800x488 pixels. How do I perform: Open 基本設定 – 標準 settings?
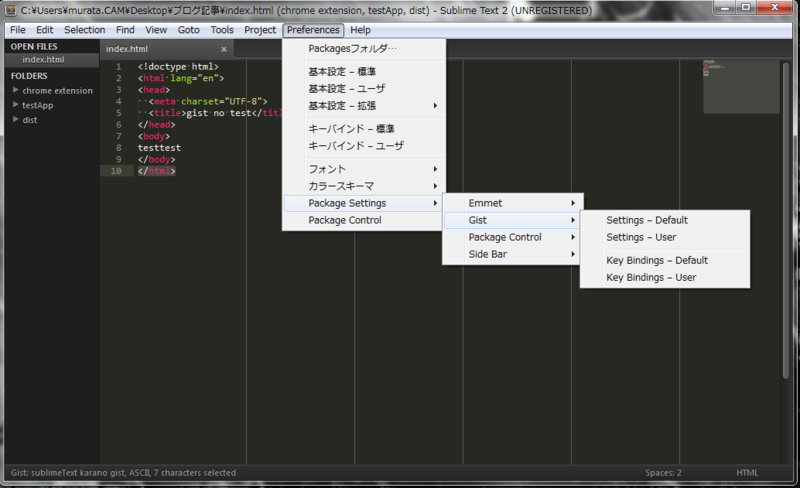364,71
